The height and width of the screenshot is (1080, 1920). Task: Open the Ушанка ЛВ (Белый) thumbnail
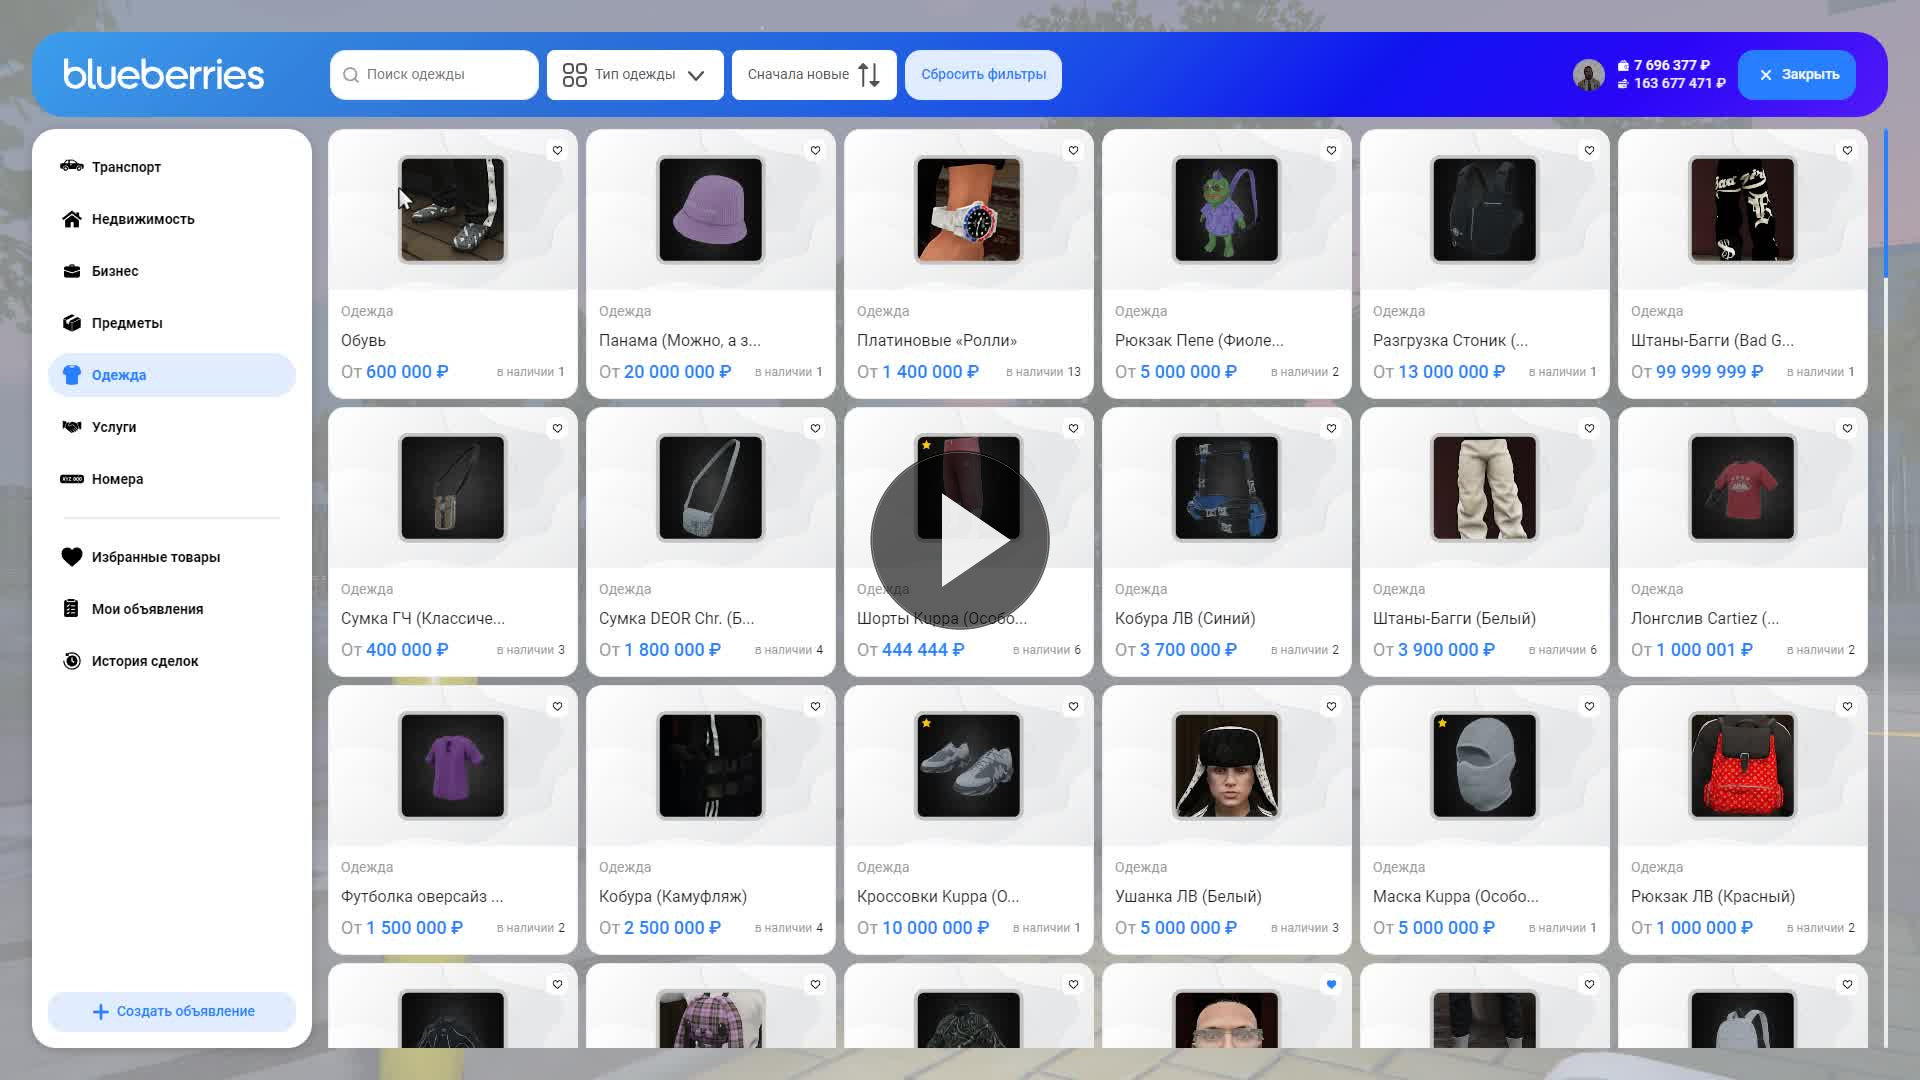click(1227, 766)
